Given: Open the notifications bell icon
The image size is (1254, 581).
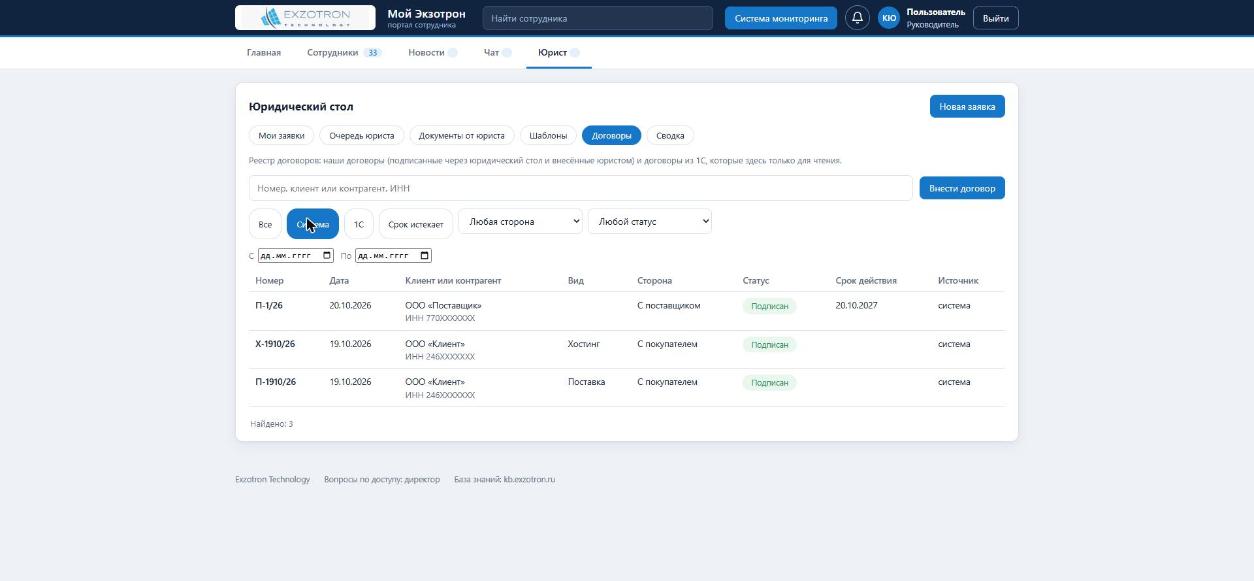Looking at the screenshot, I should [x=857, y=18].
